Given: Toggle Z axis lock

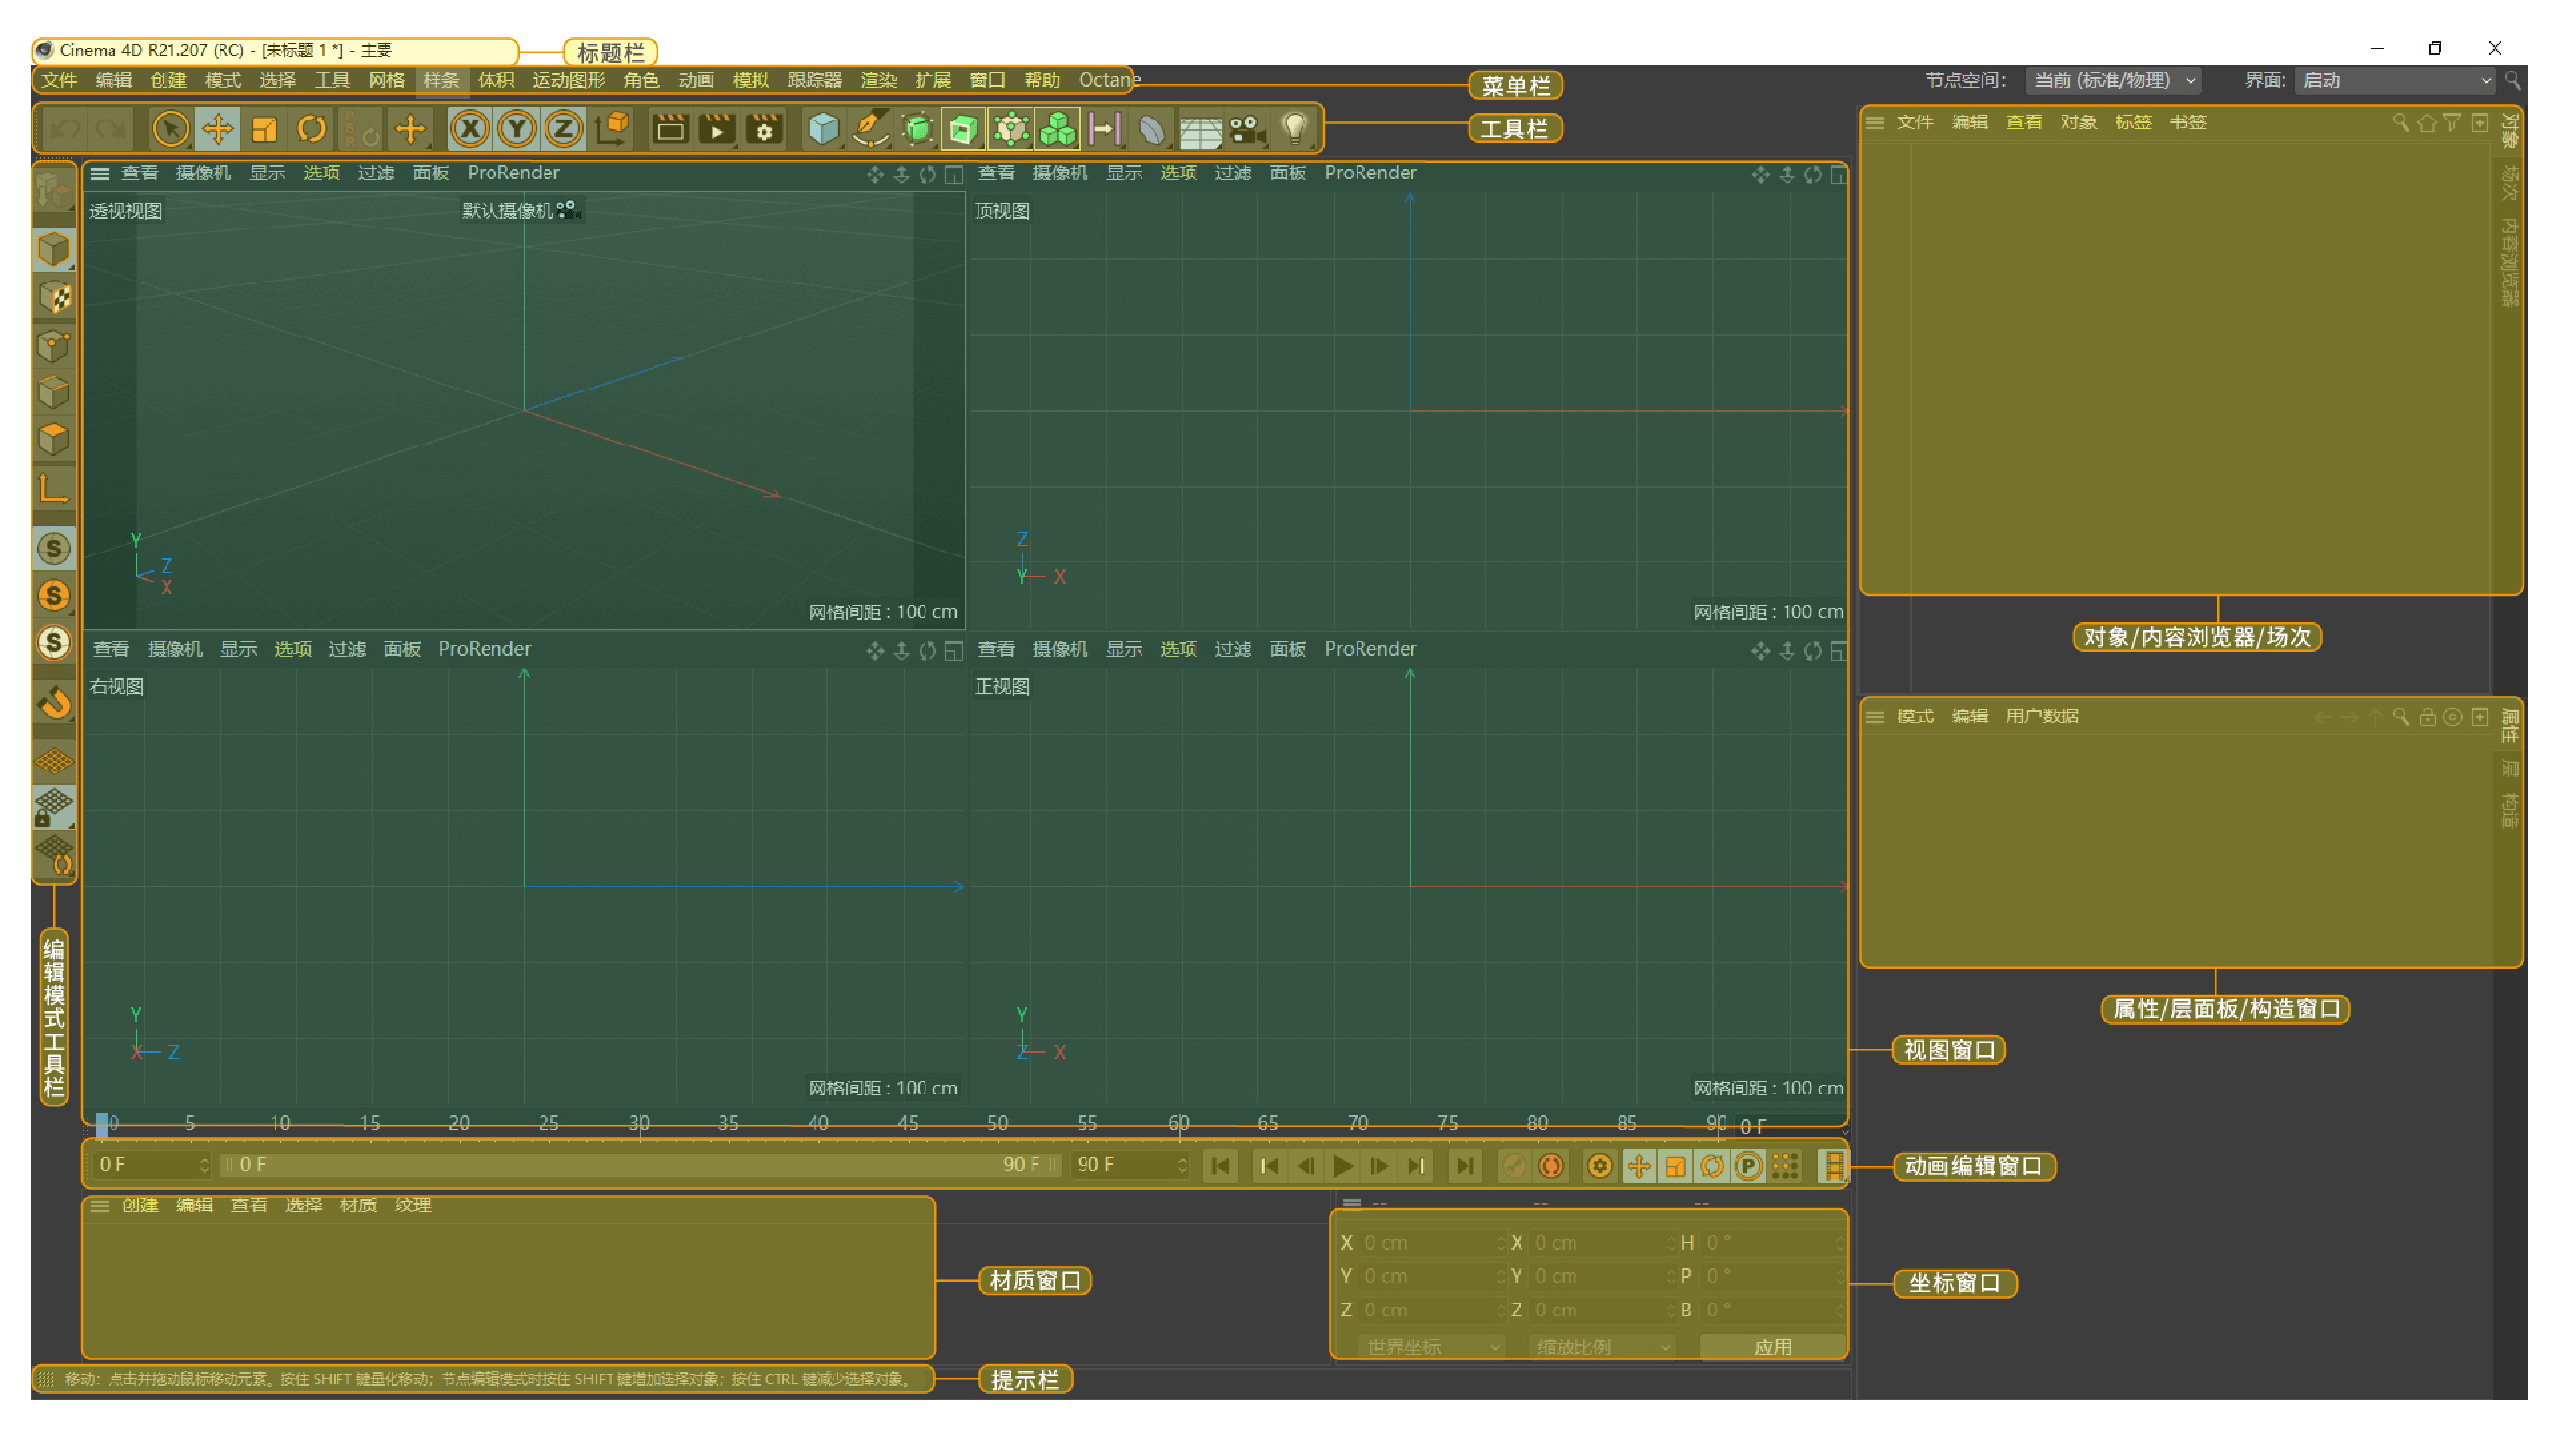Looking at the screenshot, I should point(563,129).
